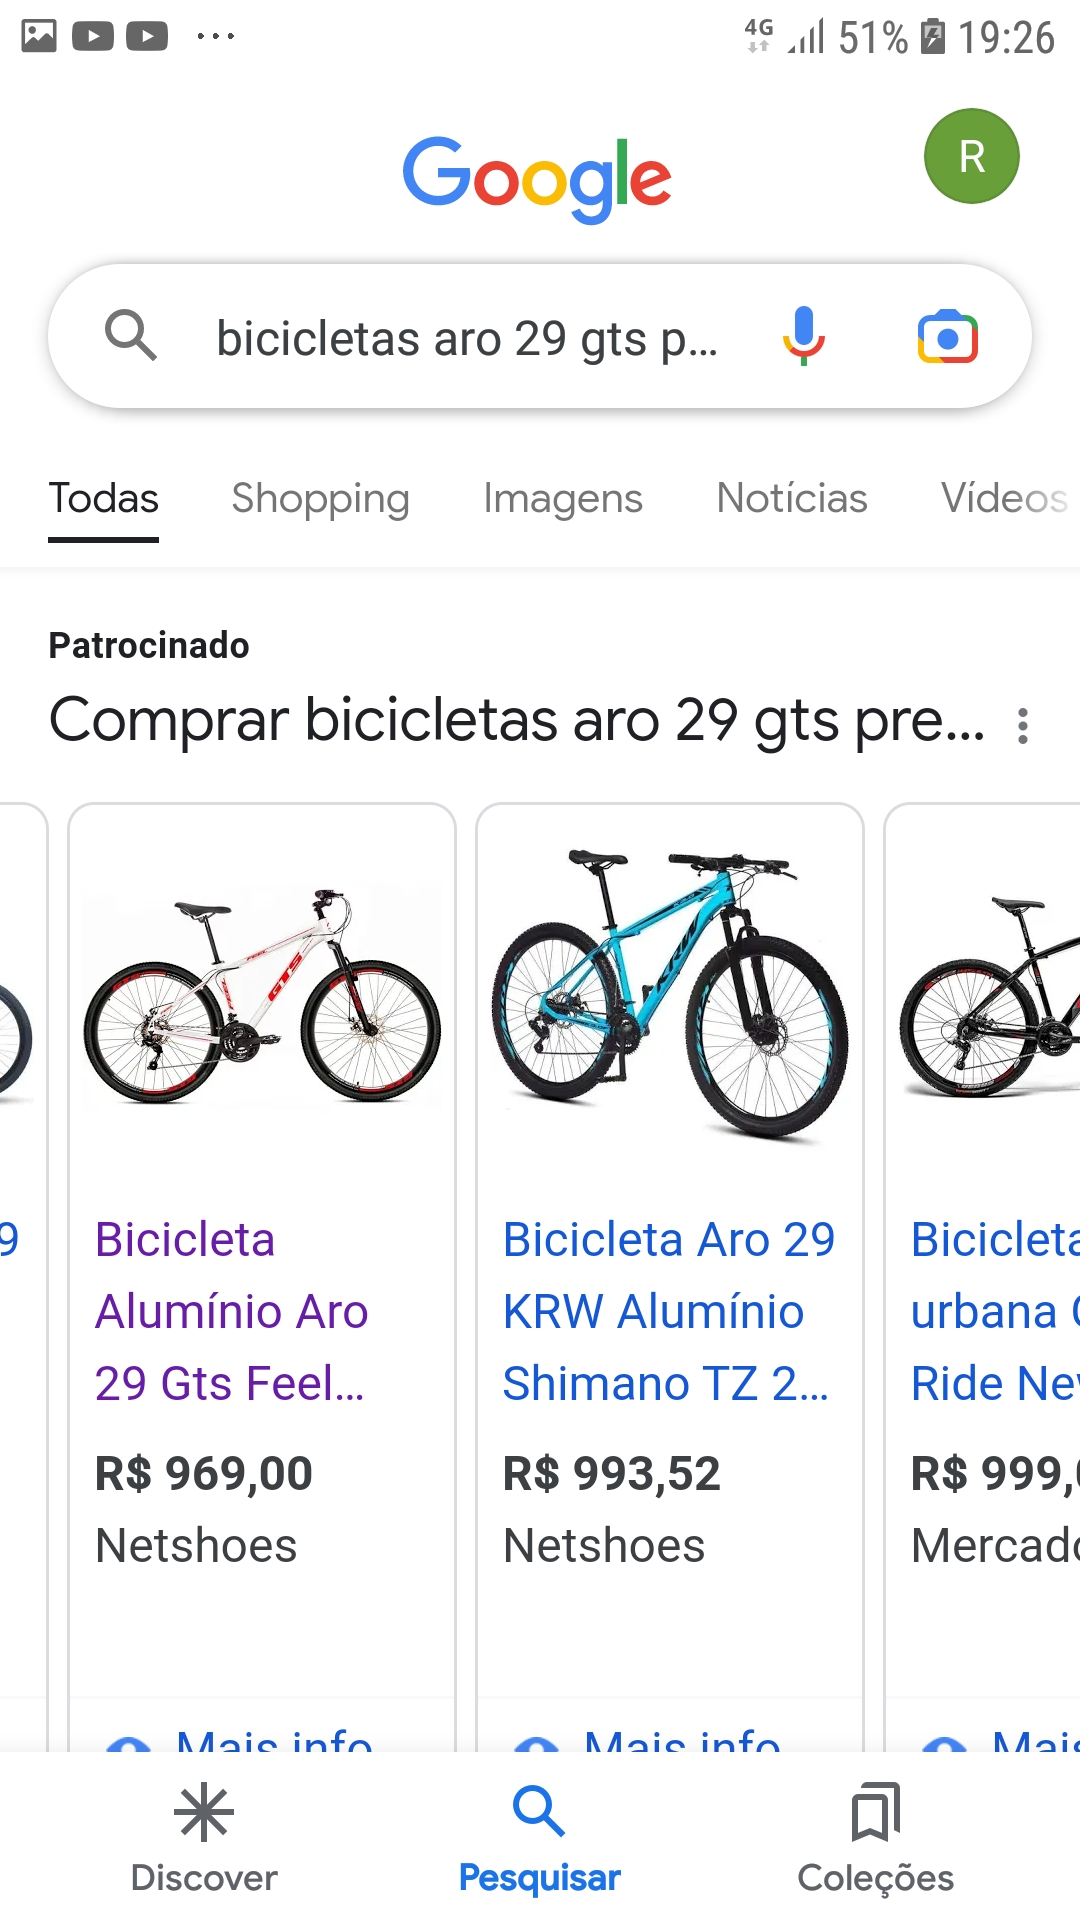The image size is (1080, 1920).
Task: Tap the white GTS bicycle image
Action: (x=262, y=995)
